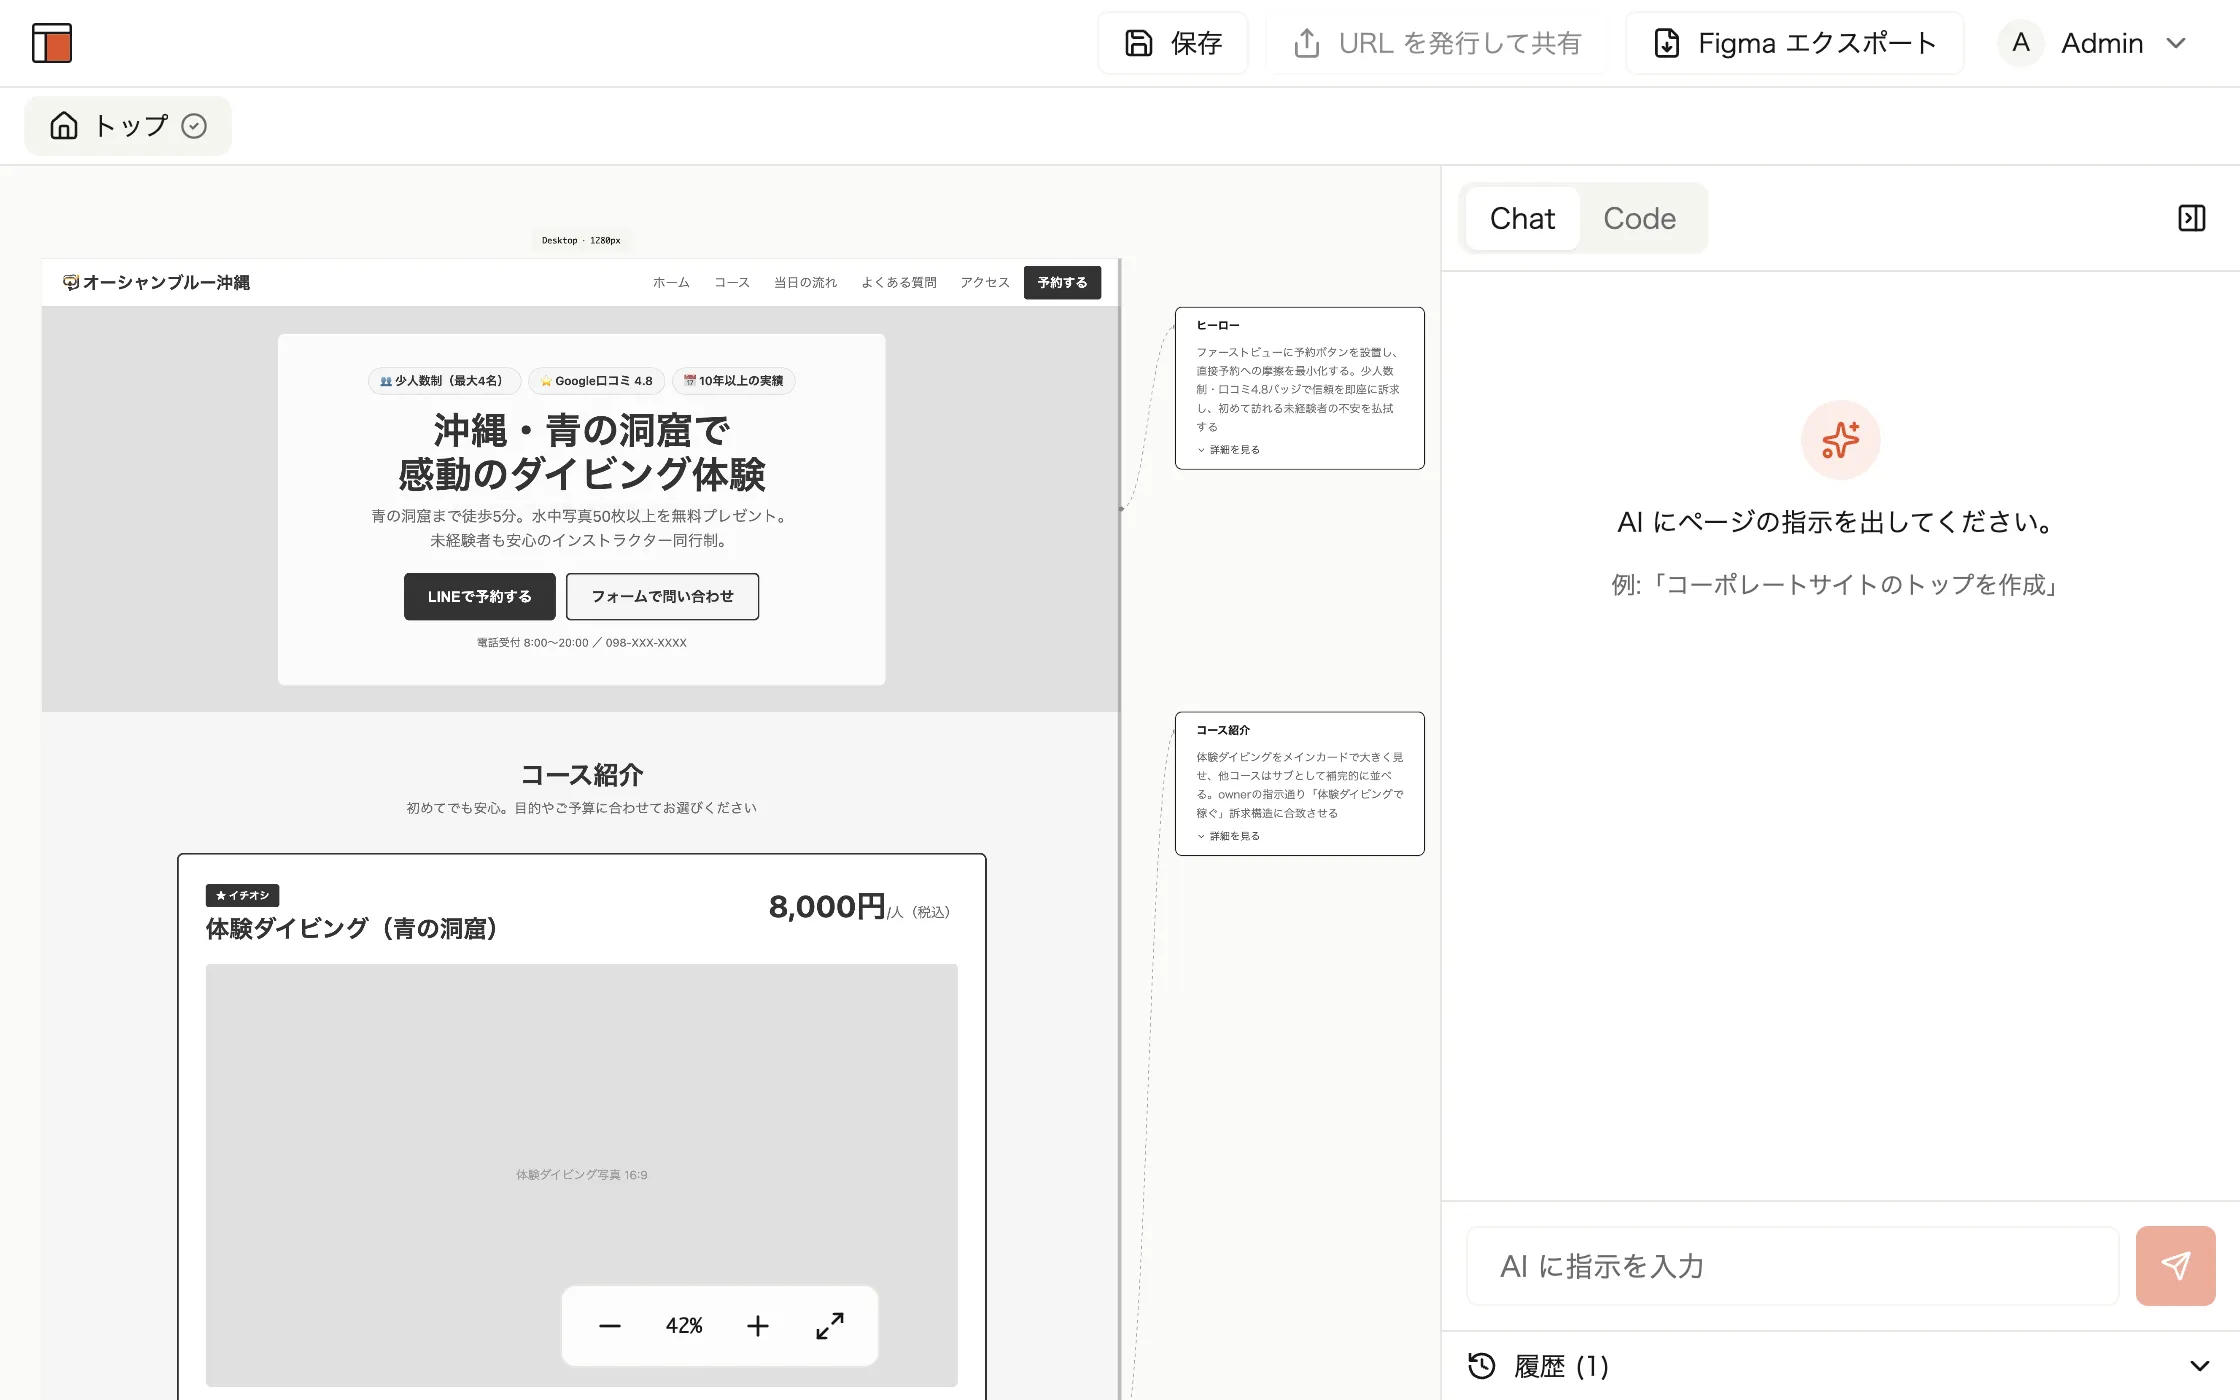This screenshot has height=1400, width=2240.
Task: Click the 予約する button in preview header
Action: pyautogui.click(x=1062, y=283)
